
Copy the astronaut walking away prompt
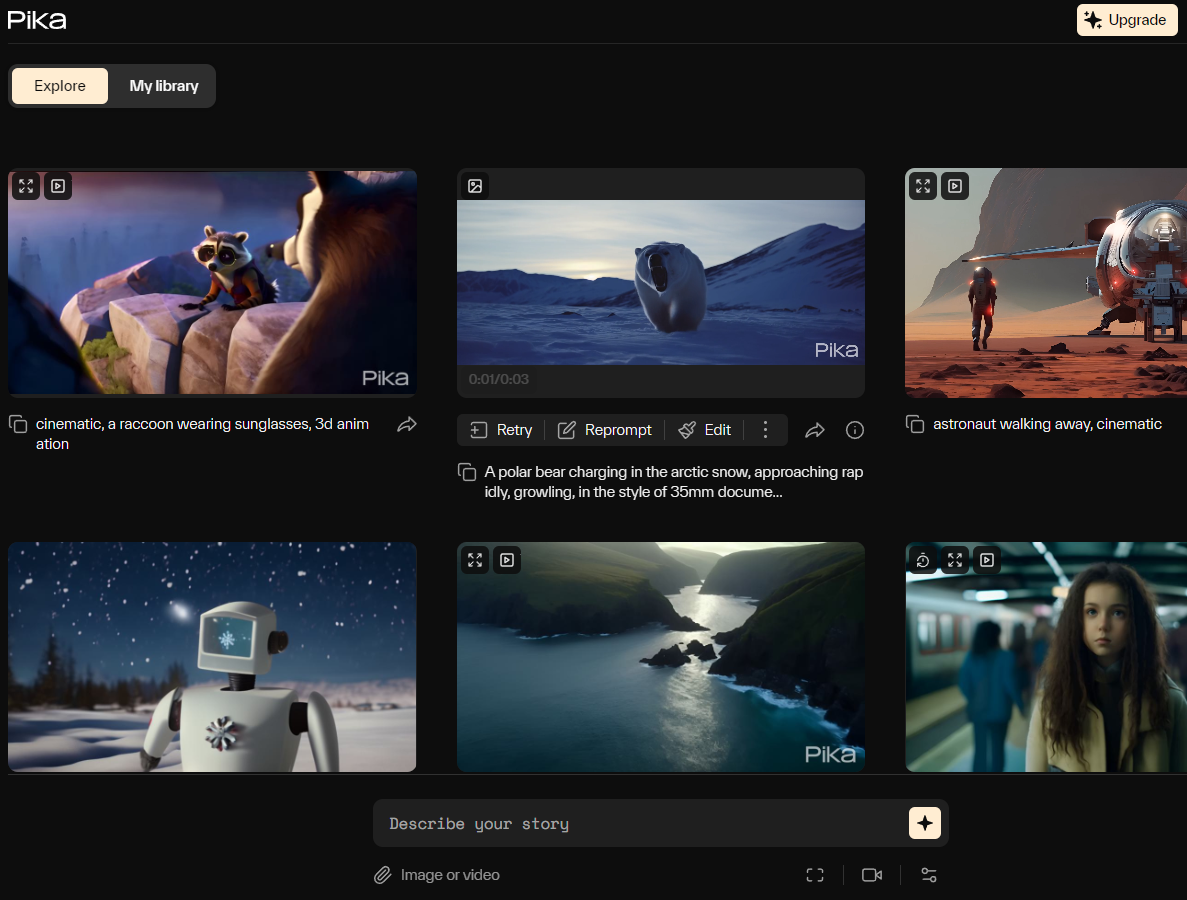point(915,425)
